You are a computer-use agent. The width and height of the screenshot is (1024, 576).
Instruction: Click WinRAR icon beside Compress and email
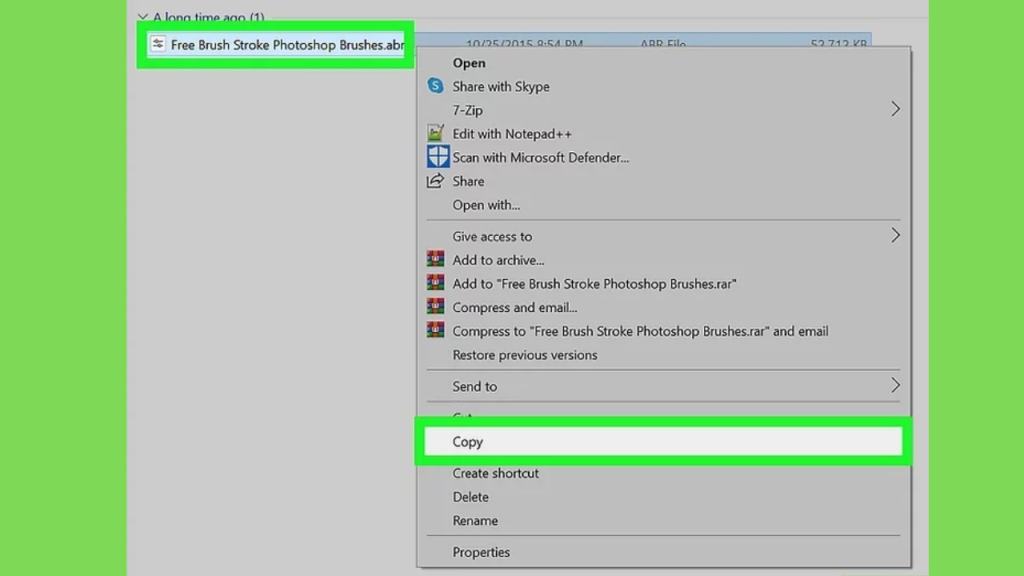click(435, 307)
